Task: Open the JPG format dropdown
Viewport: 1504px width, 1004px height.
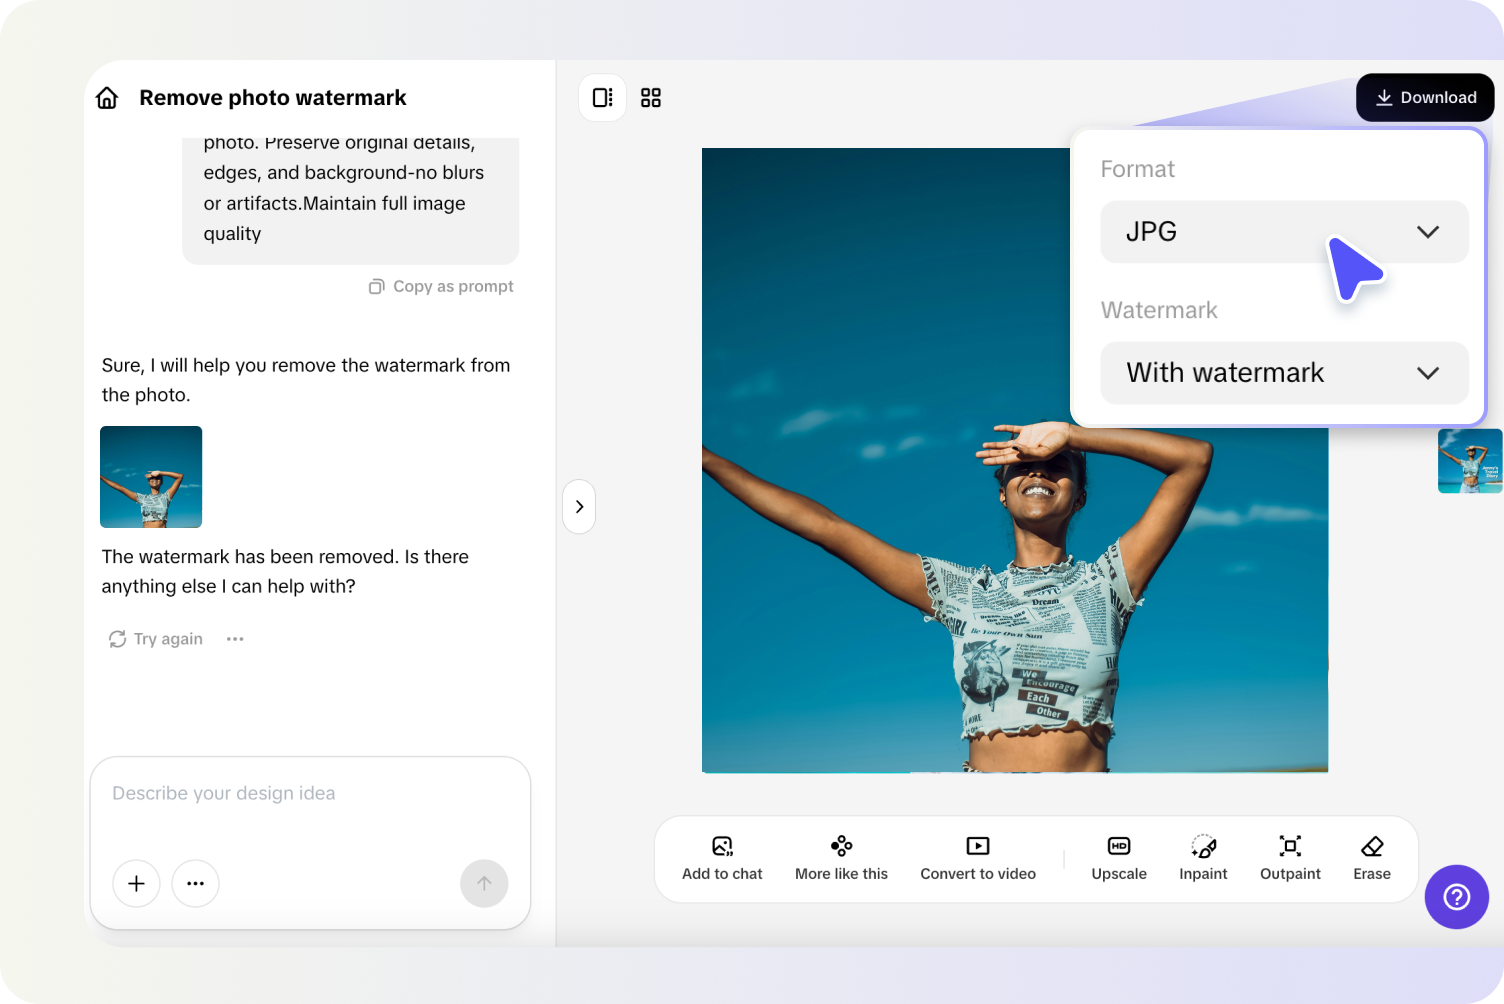Action: point(1283,232)
